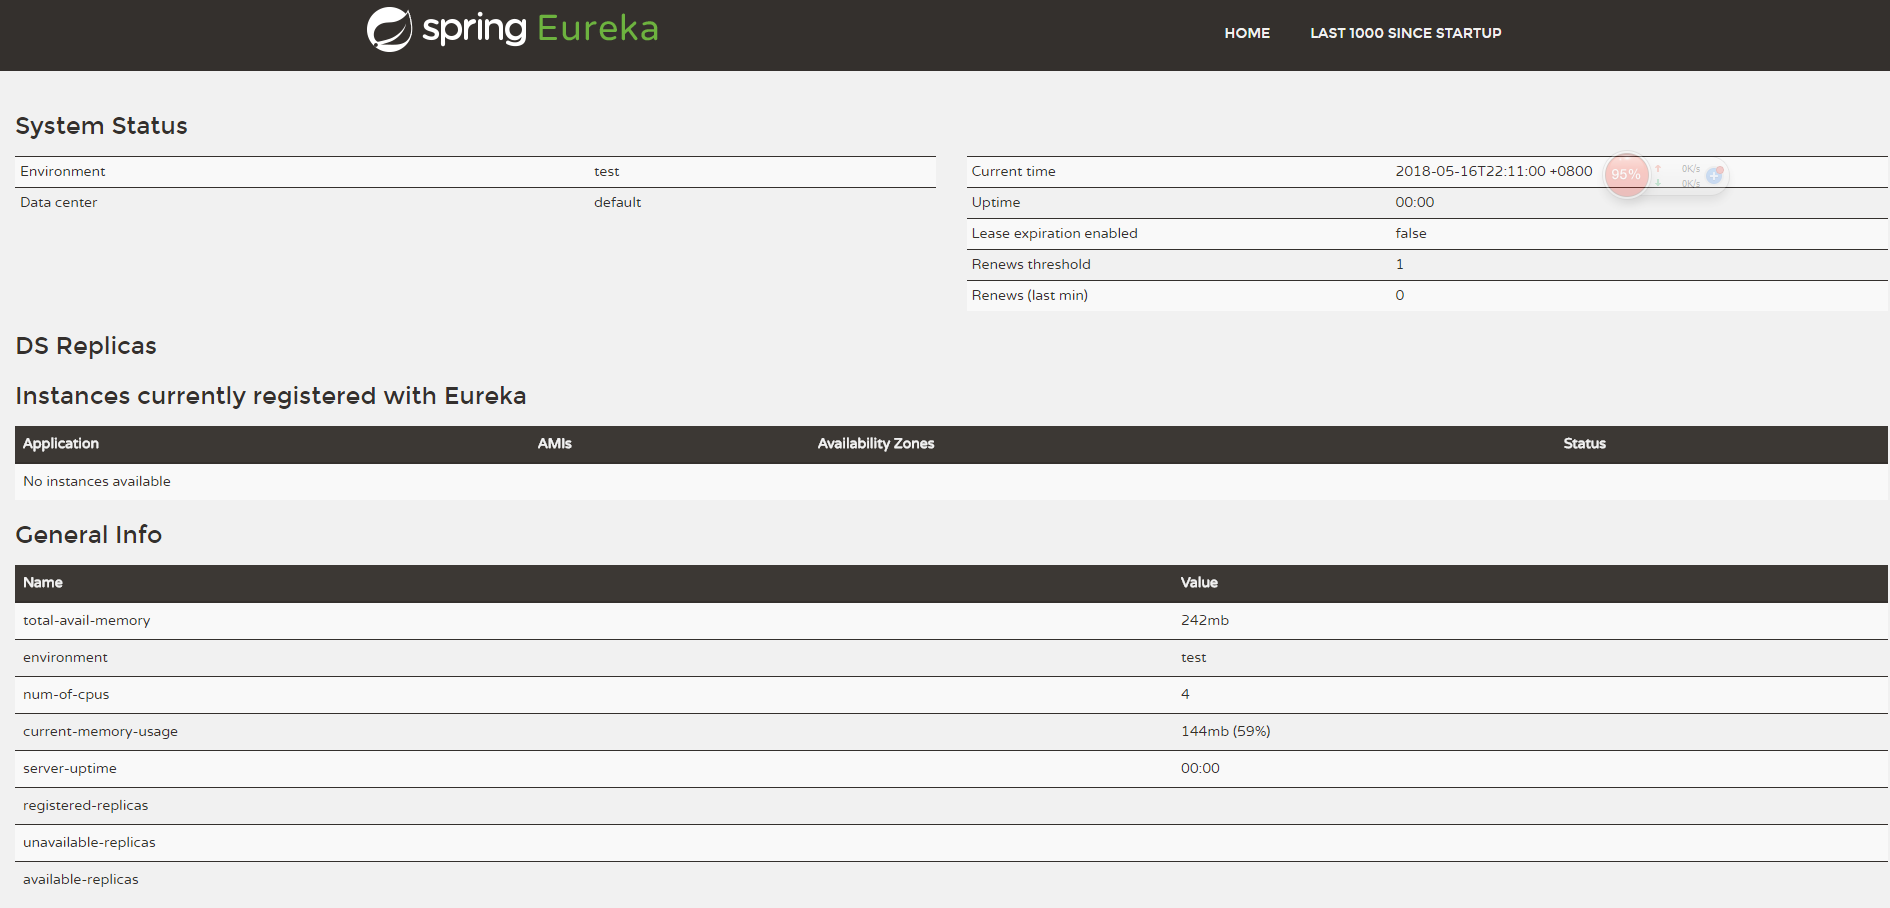This screenshot has height=908, width=1890.
Task: Click the 'default' data center value
Action: (617, 203)
